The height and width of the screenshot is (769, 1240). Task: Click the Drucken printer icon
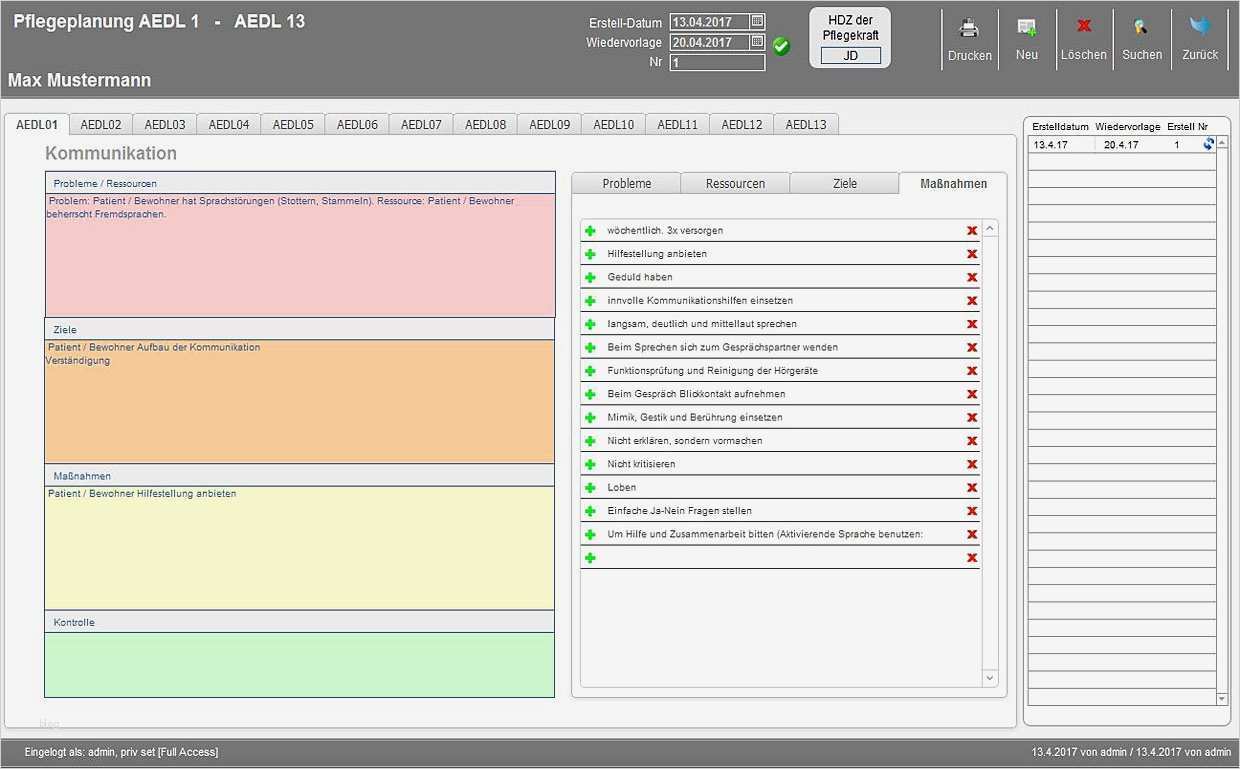969,28
